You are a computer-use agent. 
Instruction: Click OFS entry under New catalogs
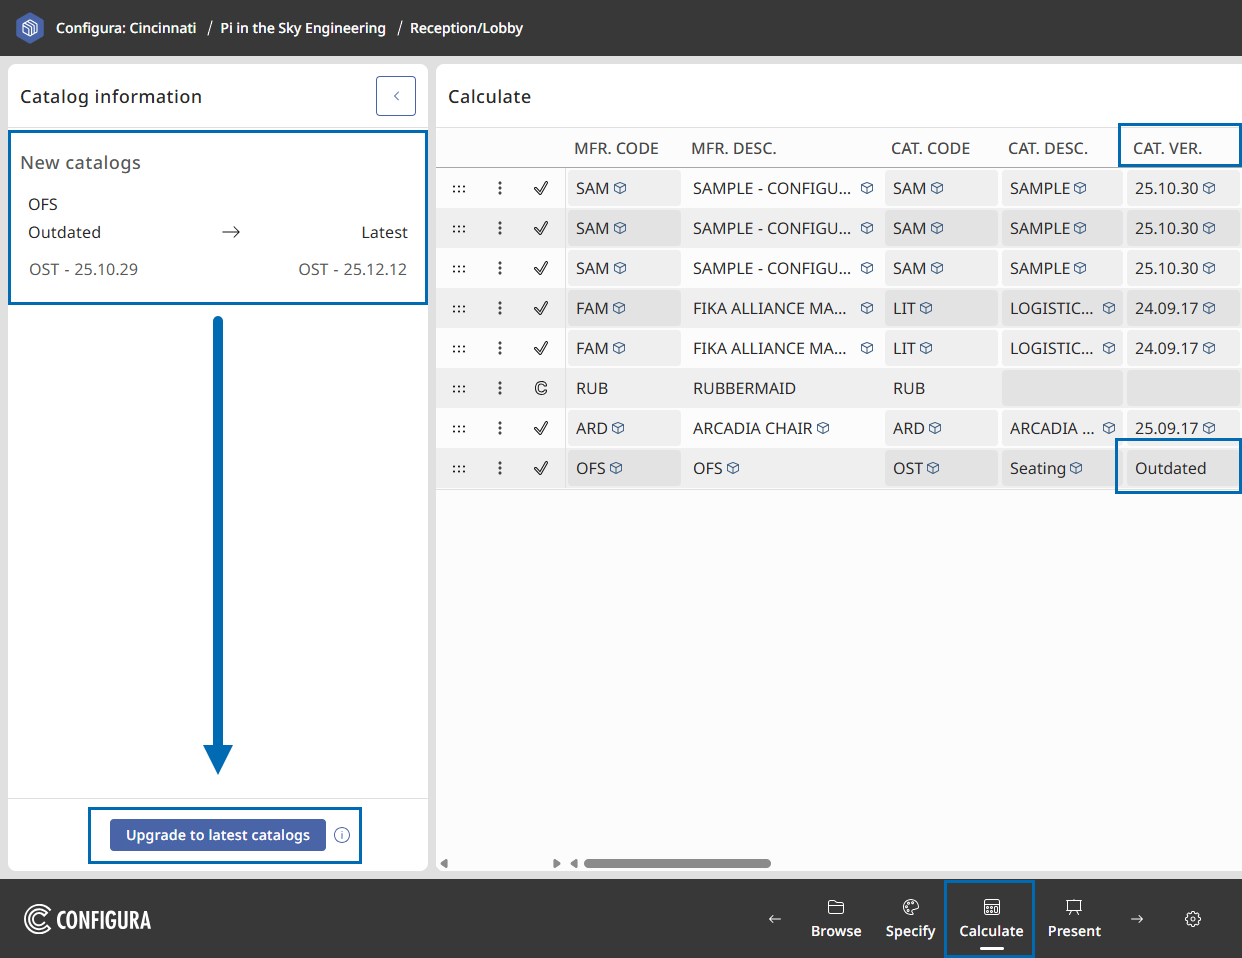(43, 204)
